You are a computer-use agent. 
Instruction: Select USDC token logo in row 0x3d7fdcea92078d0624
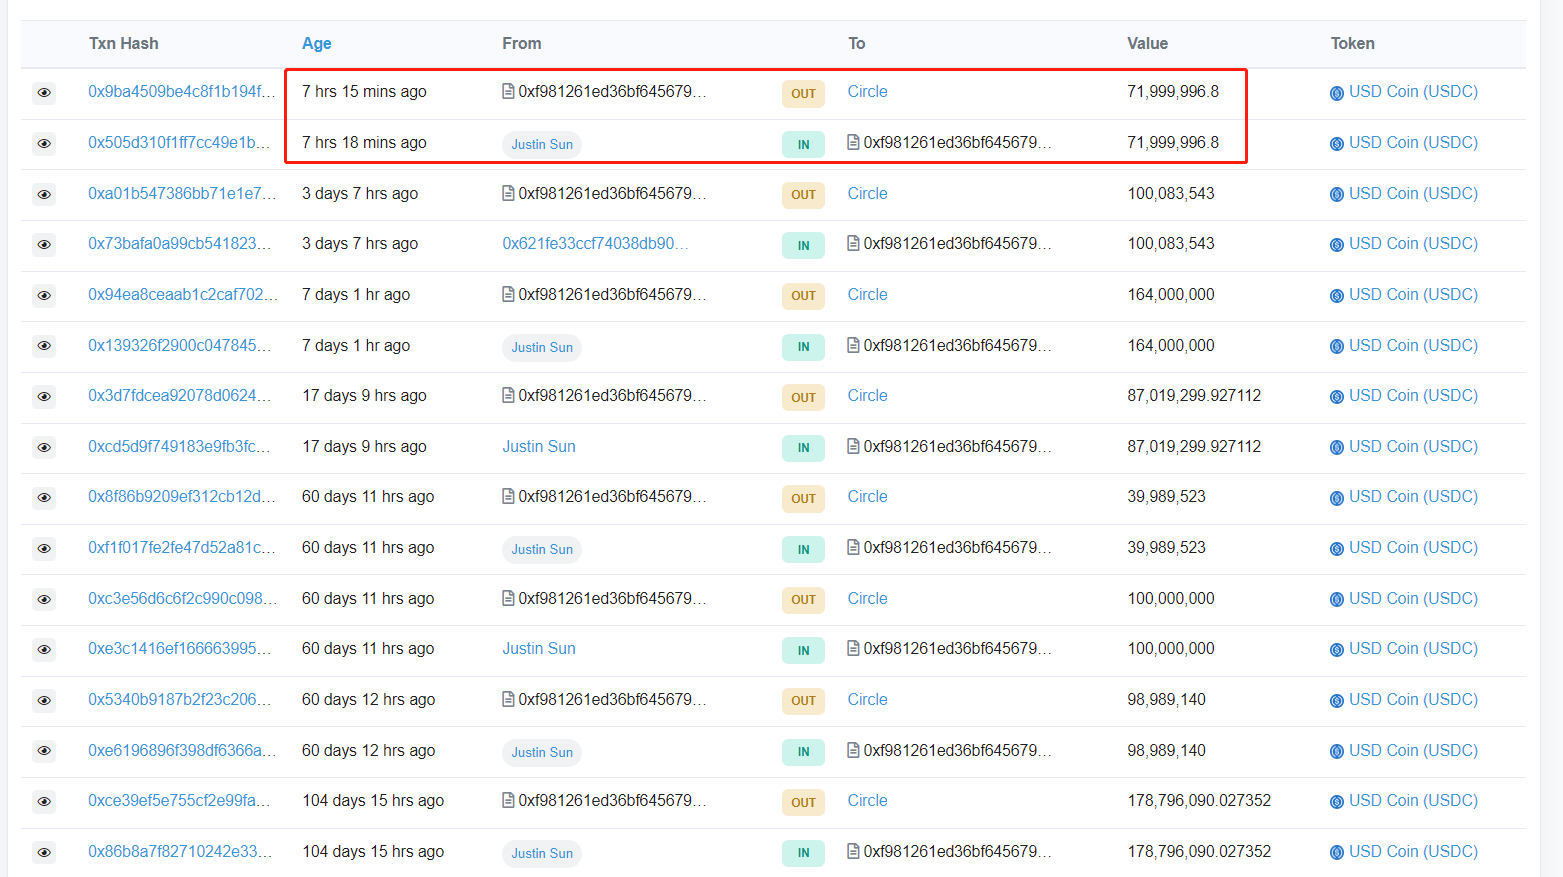point(1337,397)
